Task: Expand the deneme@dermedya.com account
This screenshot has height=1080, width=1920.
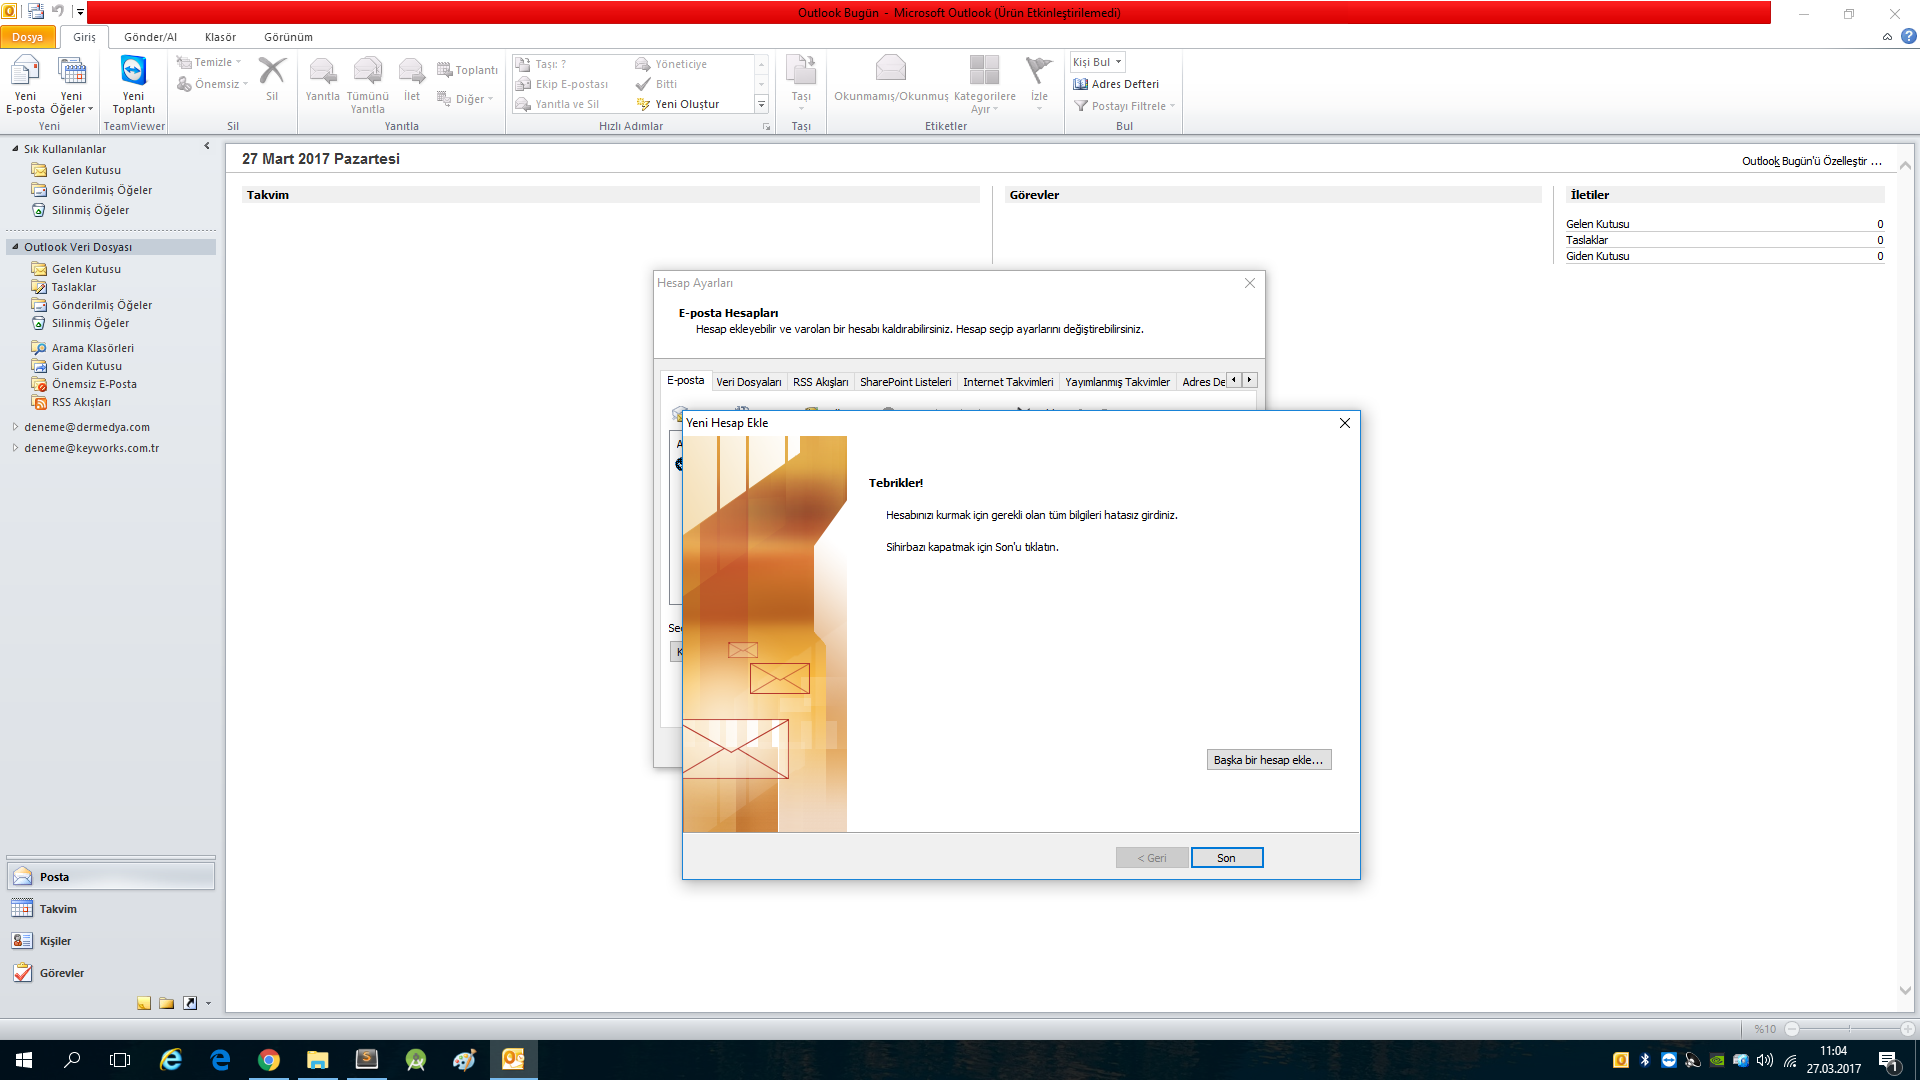Action: pyautogui.click(x=15, y=427)
